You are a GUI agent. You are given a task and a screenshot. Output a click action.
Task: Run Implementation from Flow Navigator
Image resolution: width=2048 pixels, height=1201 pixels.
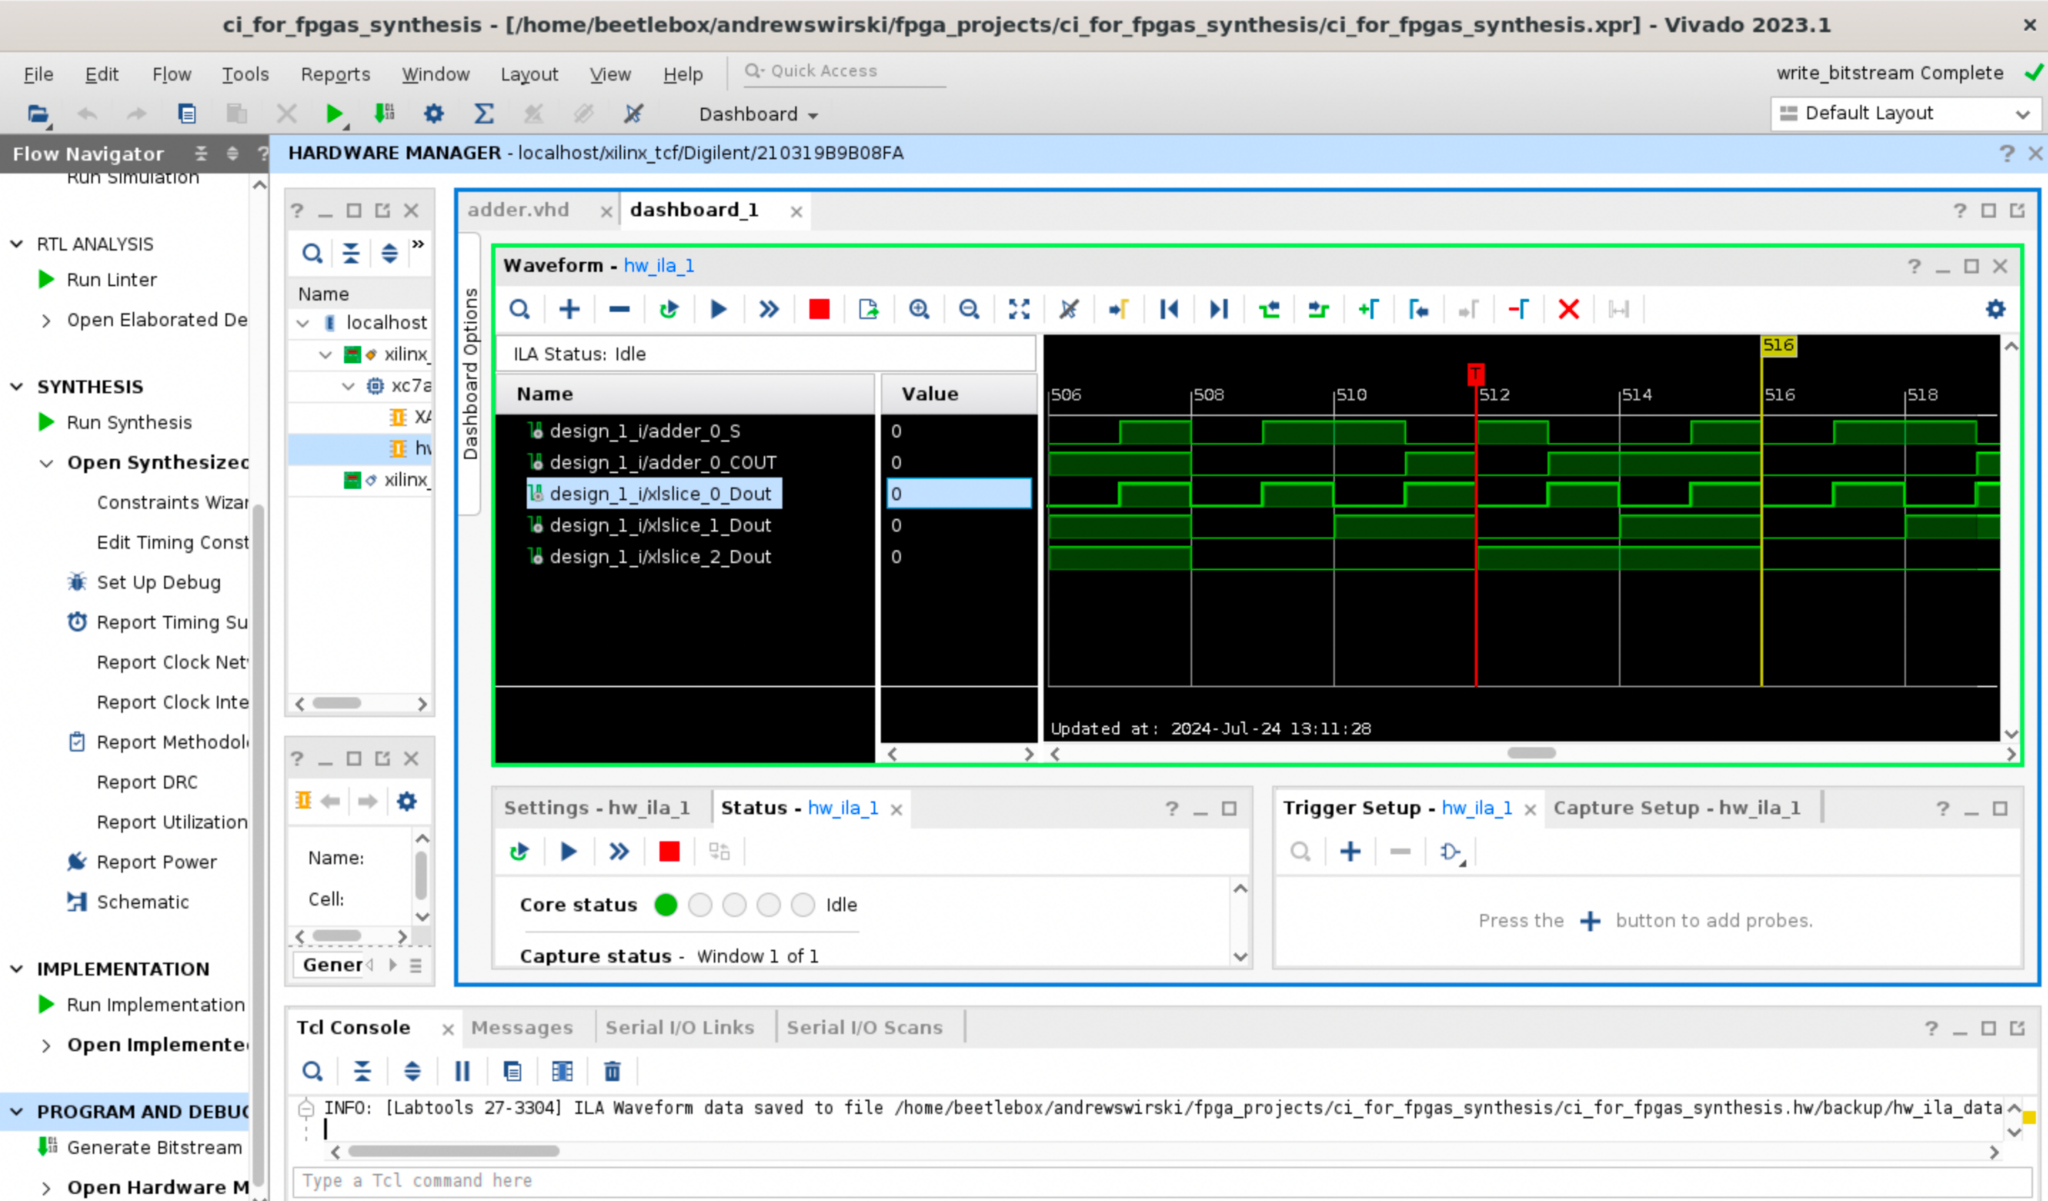pos(155,1004)
